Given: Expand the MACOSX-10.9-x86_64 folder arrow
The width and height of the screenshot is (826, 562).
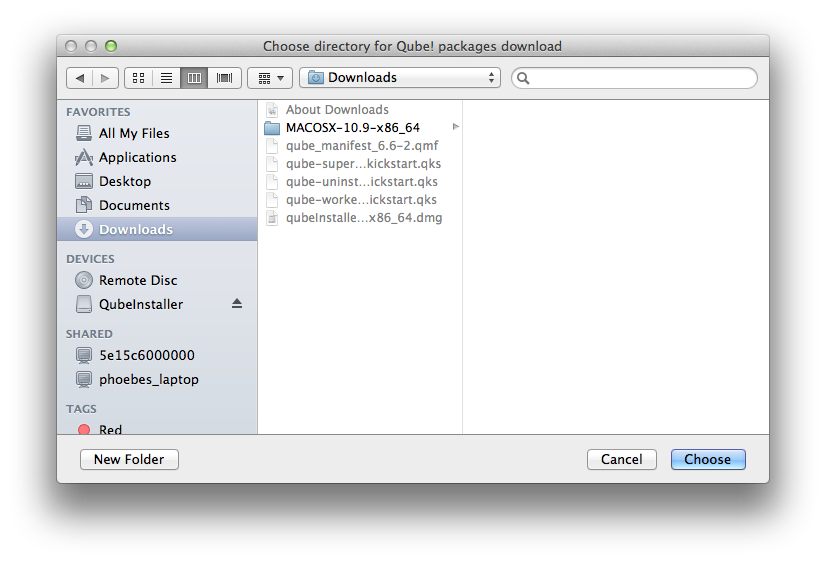Looking at the screenshot, I should (456, 127).
